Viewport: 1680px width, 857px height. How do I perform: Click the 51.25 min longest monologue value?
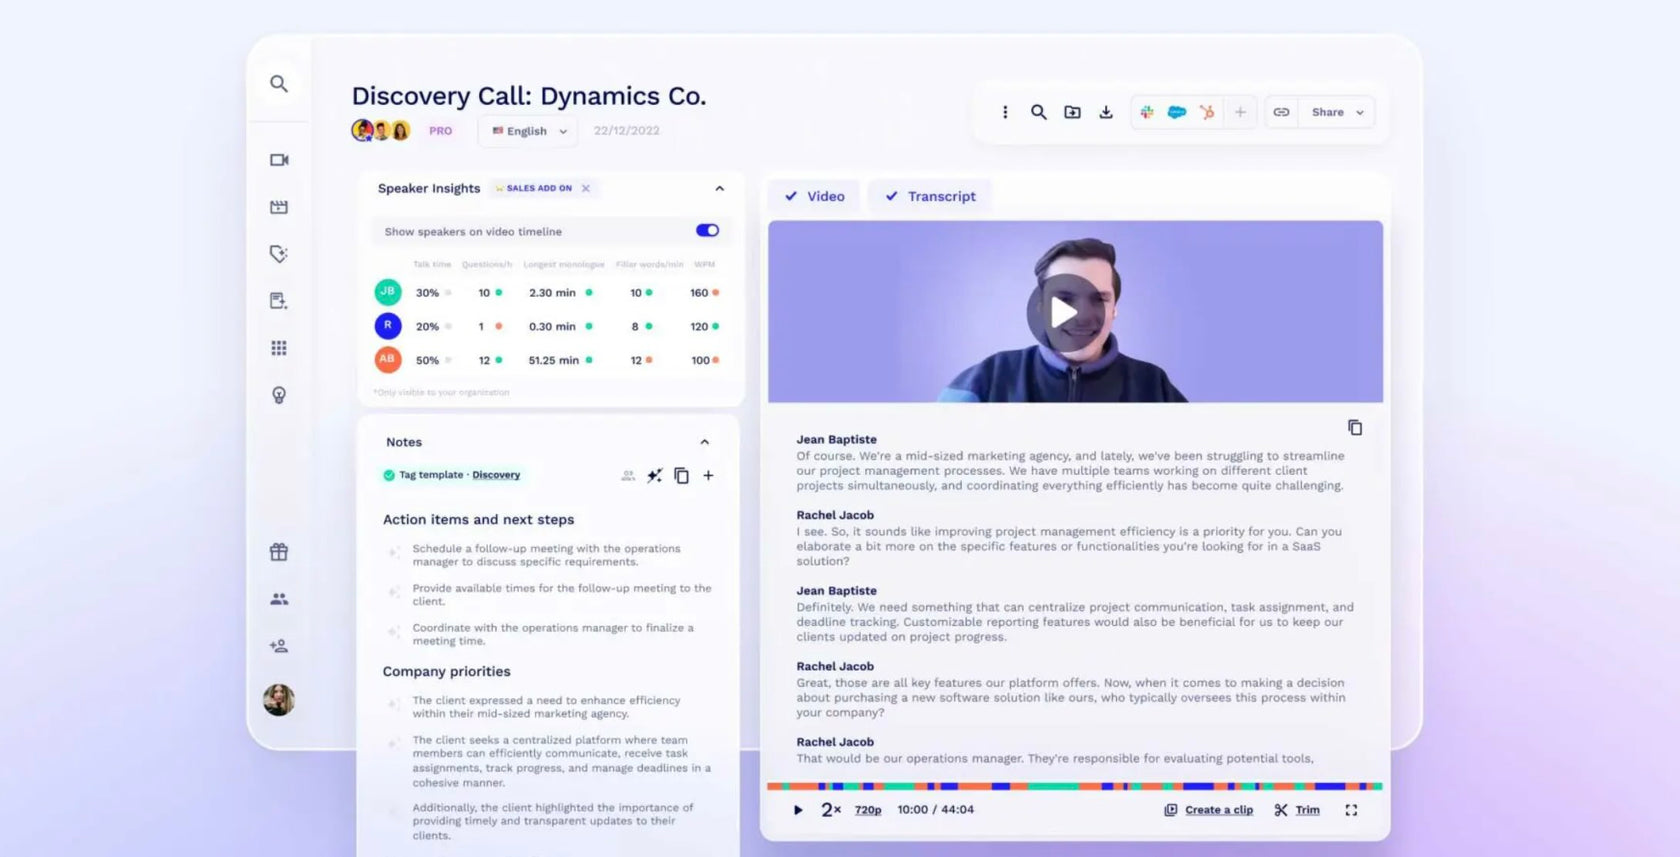tap(554, 360)
